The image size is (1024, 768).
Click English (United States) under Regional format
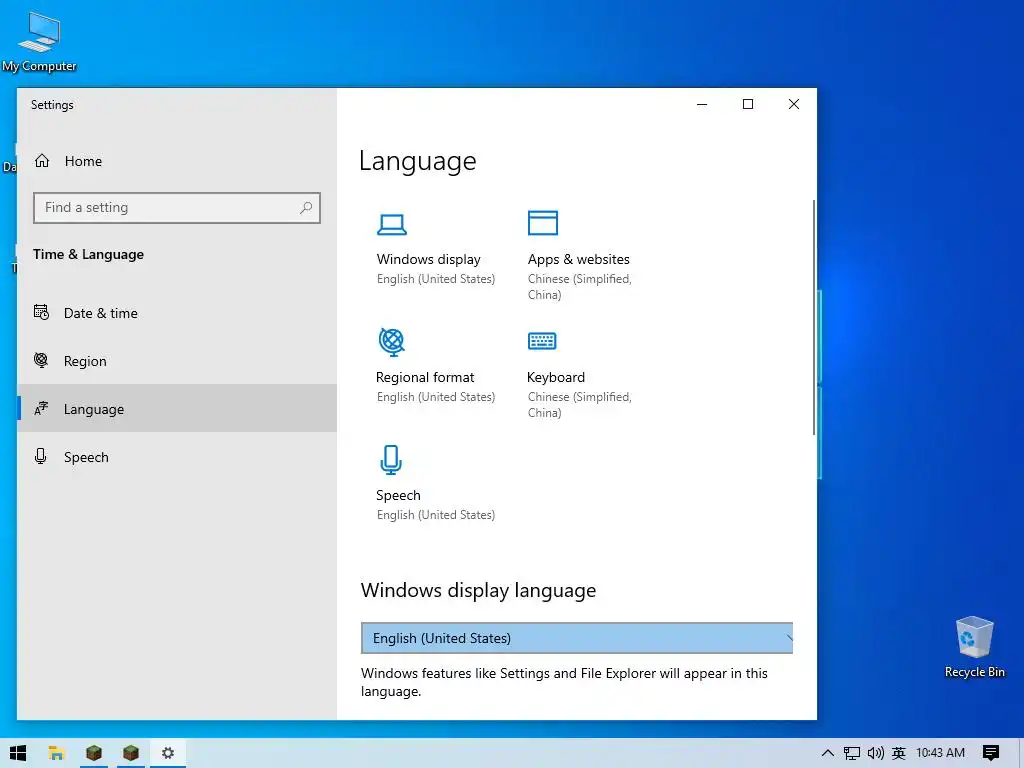click(436, 397)
